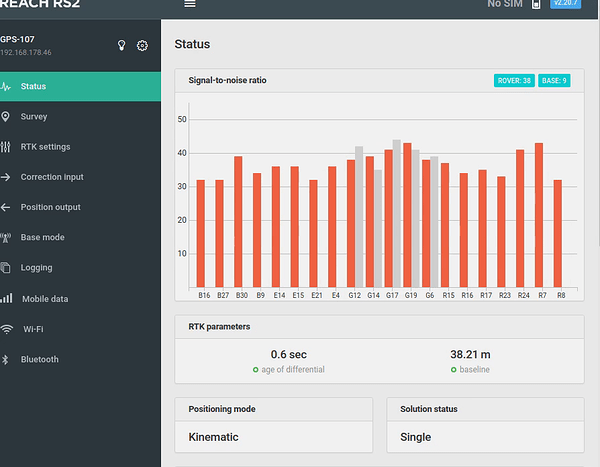Click the B16 label on chart axis

204,296
